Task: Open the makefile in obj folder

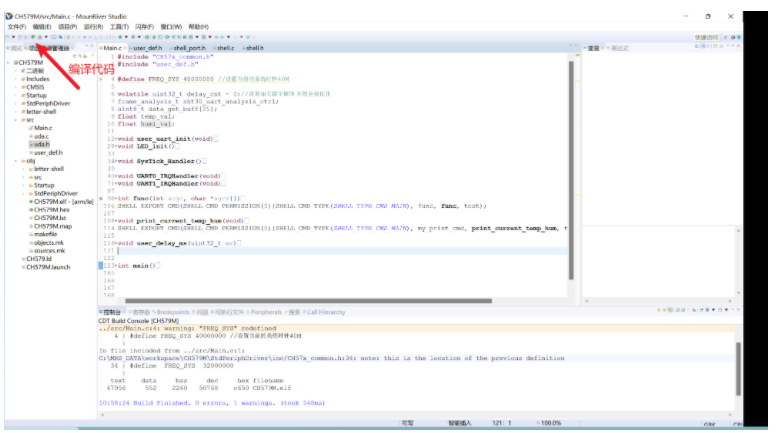Action: [x=45, y=234]
